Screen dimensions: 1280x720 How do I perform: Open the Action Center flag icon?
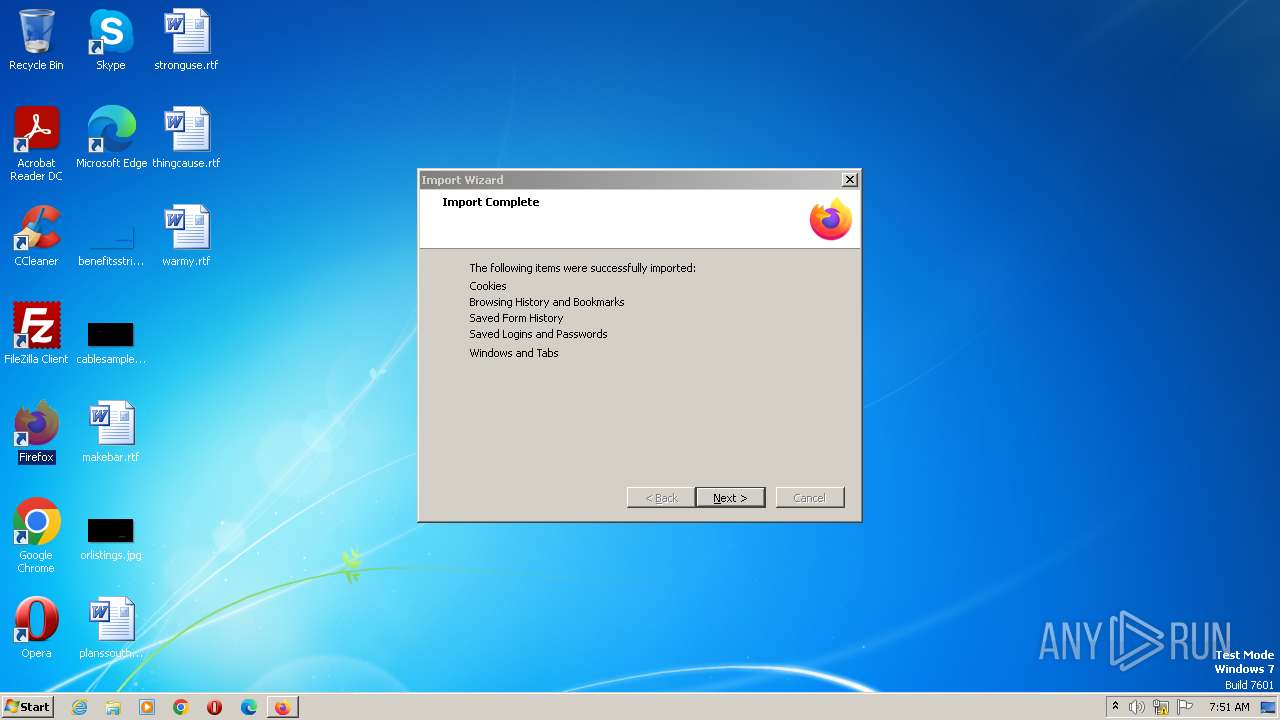tap(1185, 707)
